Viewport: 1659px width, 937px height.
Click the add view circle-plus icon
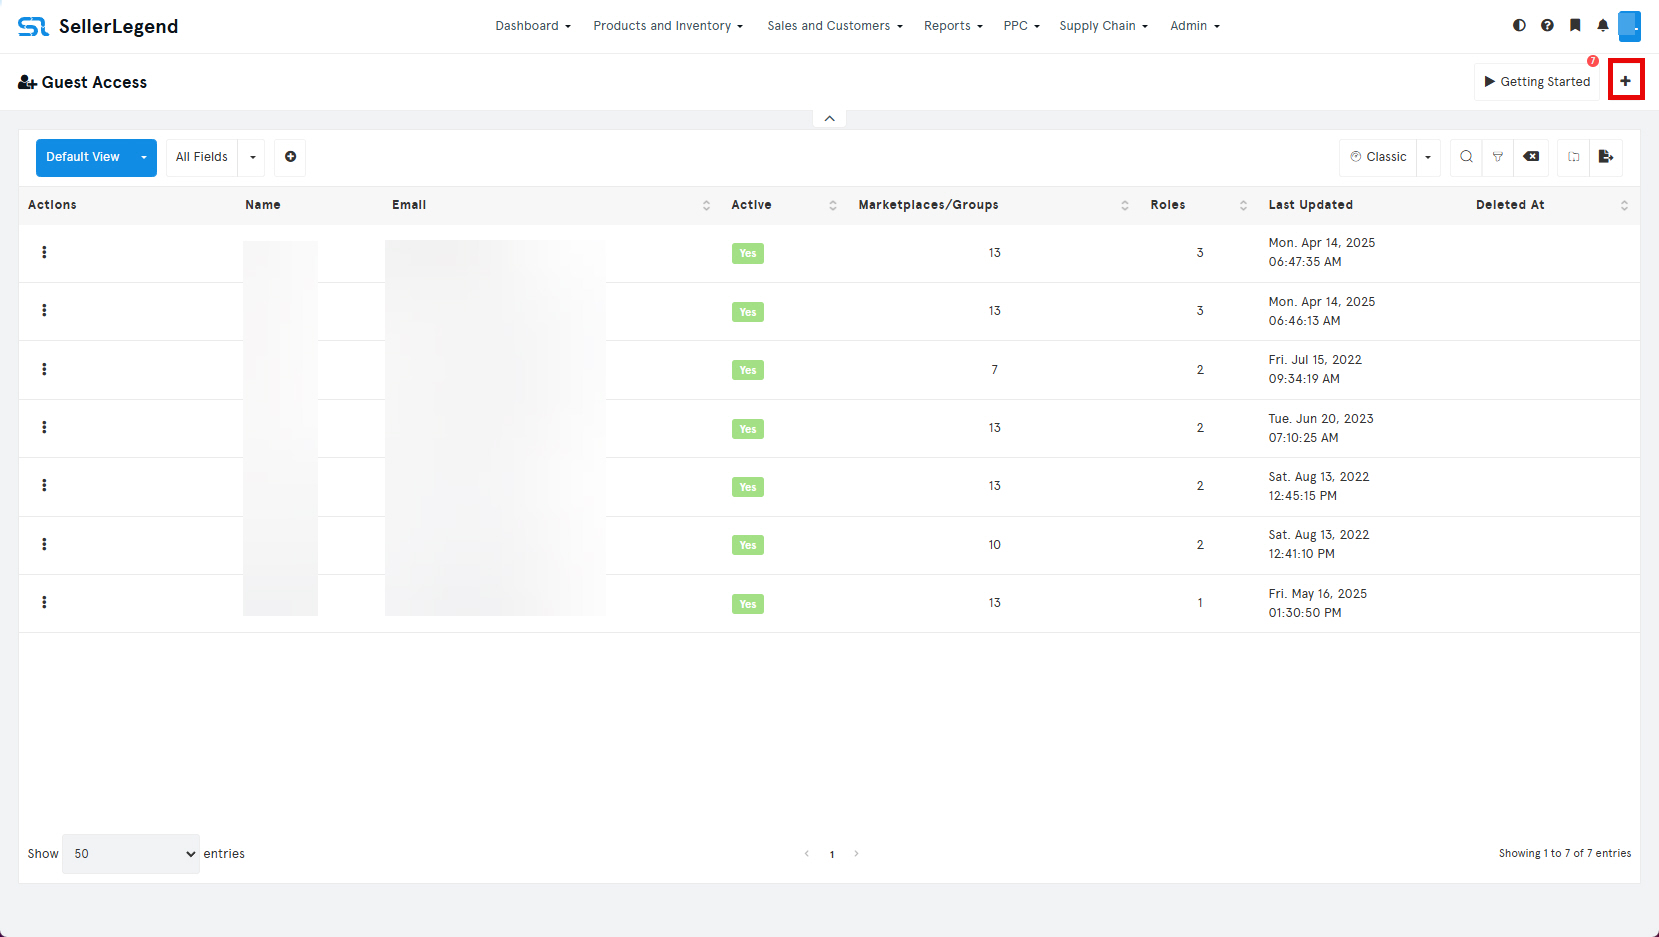pos(290,157)
